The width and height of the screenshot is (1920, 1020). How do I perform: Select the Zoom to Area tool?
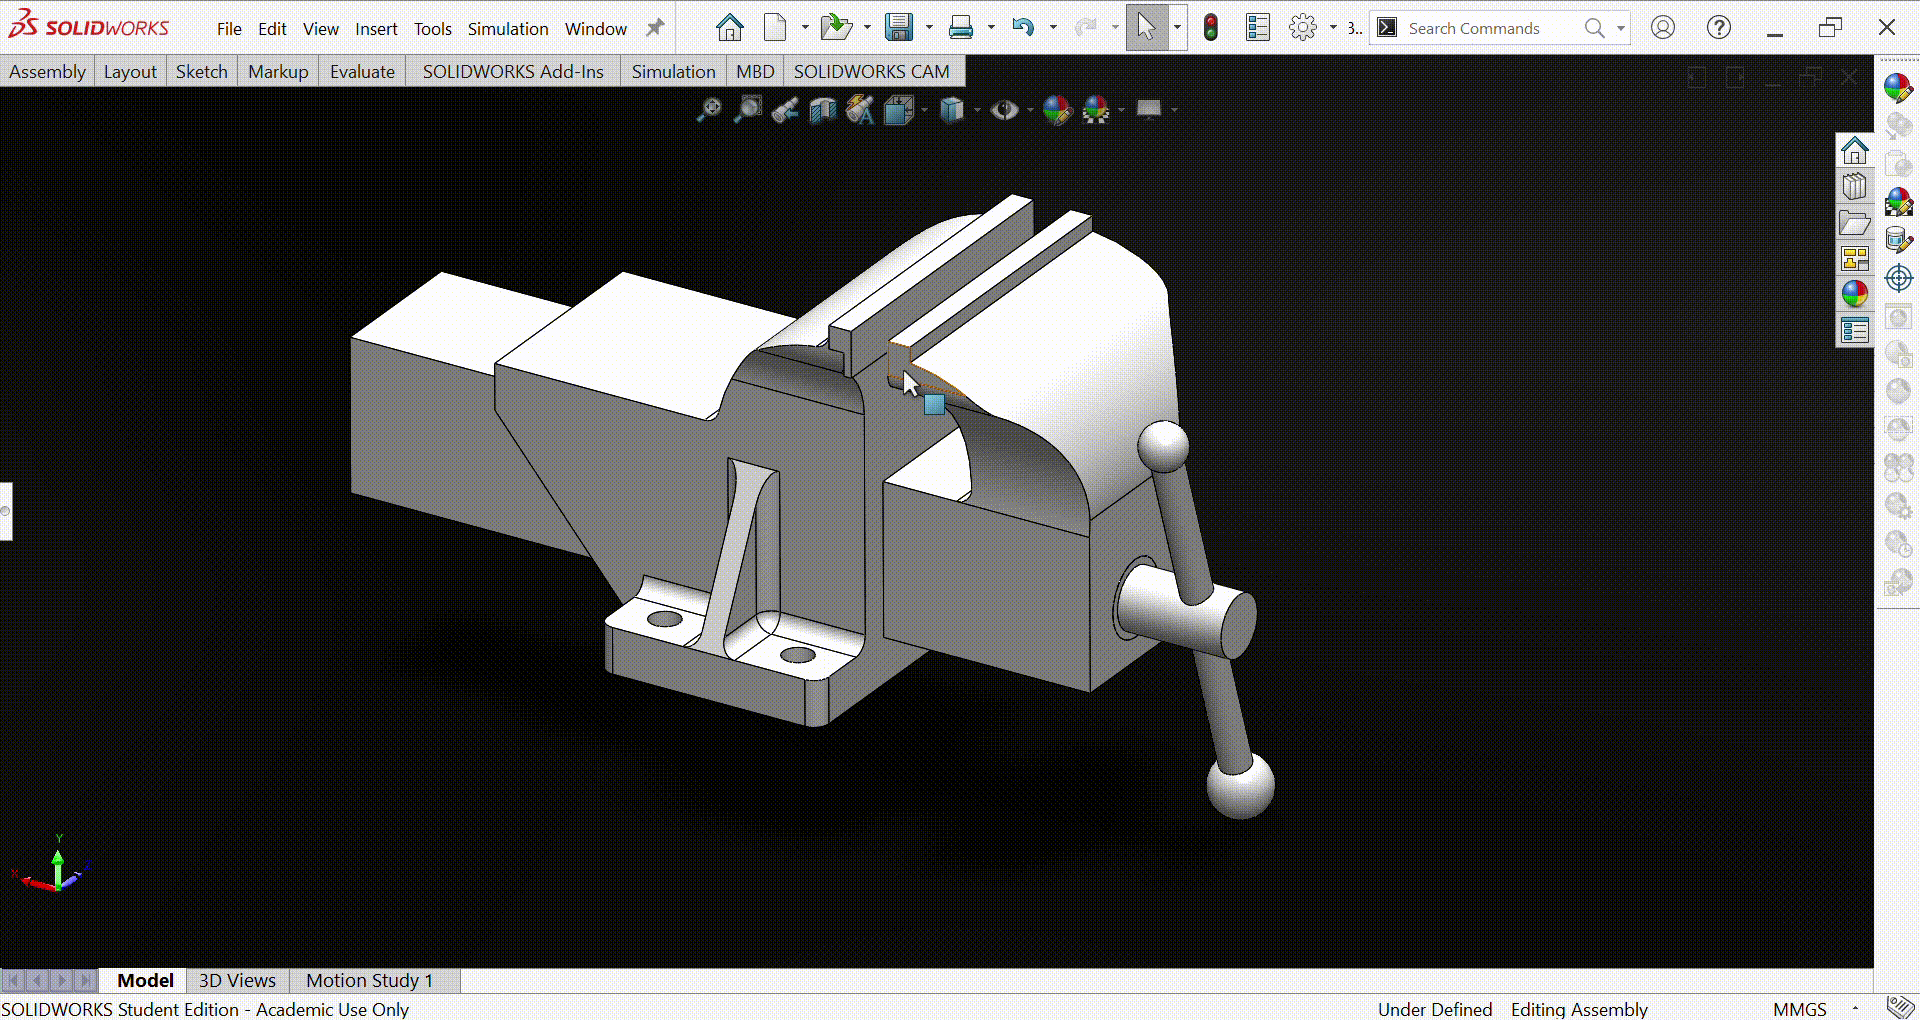pos(747,110)
